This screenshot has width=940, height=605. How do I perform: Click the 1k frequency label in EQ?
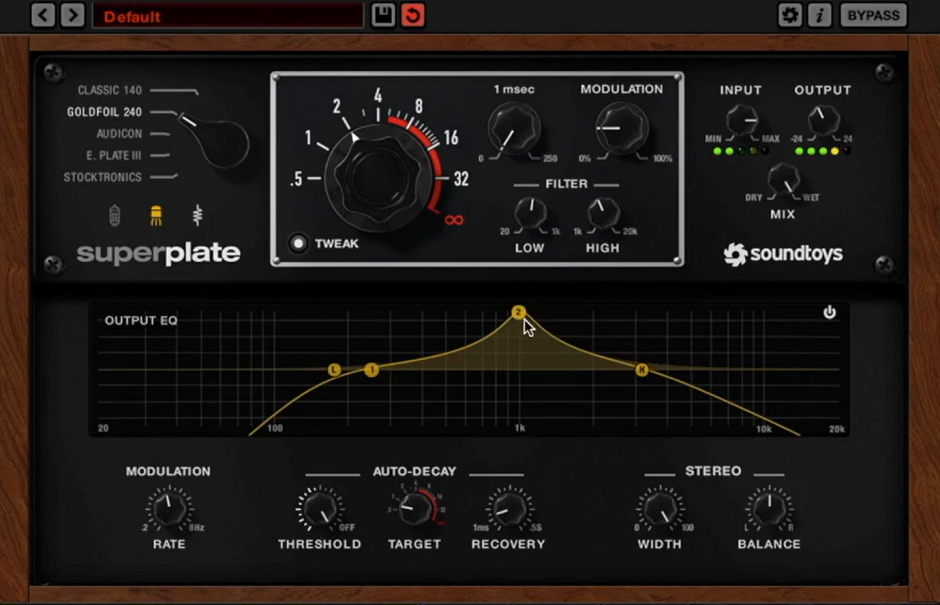[520, 428]
